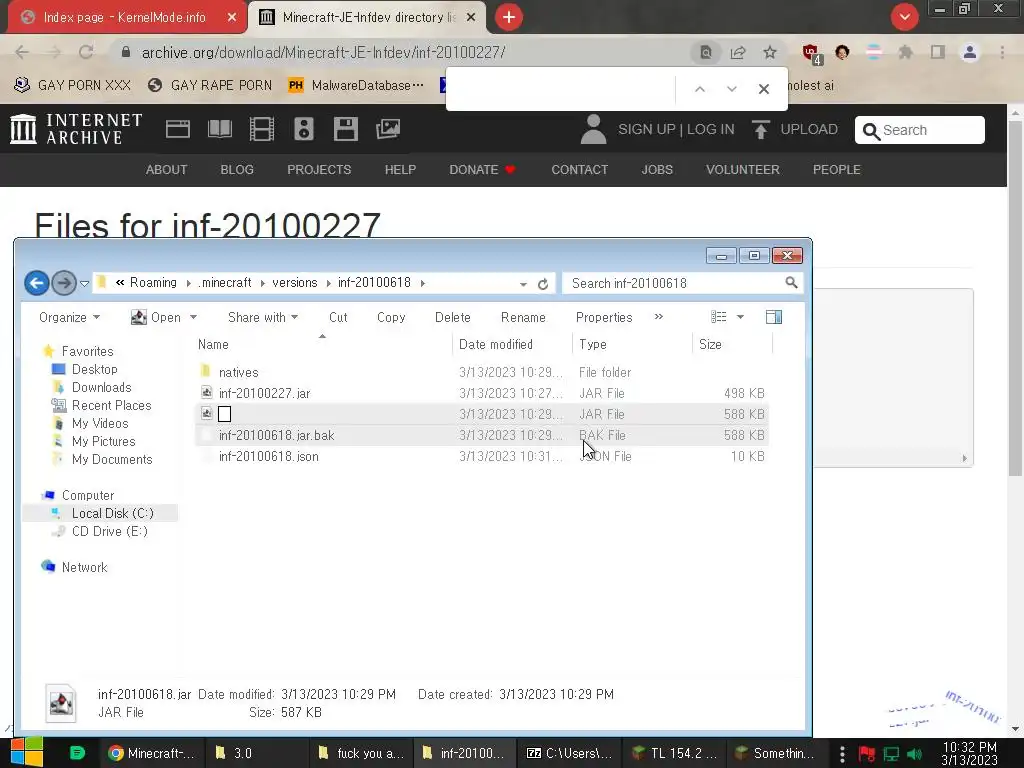The height and width of the screenshot is (768, 1024).
Task: Open the Chrome profile icon
Action: 970,52
